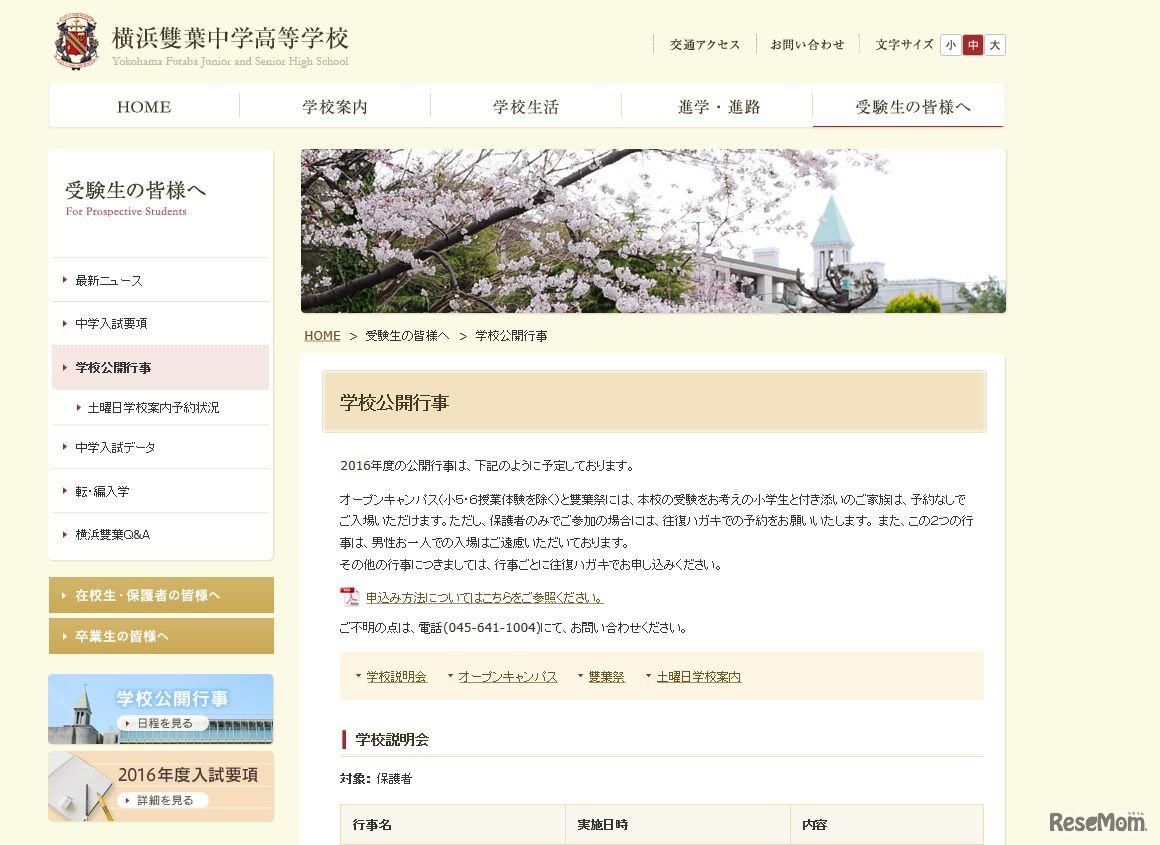Click the 2016年度入試要項 詳細を見る banner
Viewport: 1160px width, 845px height.
pyautogui.click(x=161, y=787)
